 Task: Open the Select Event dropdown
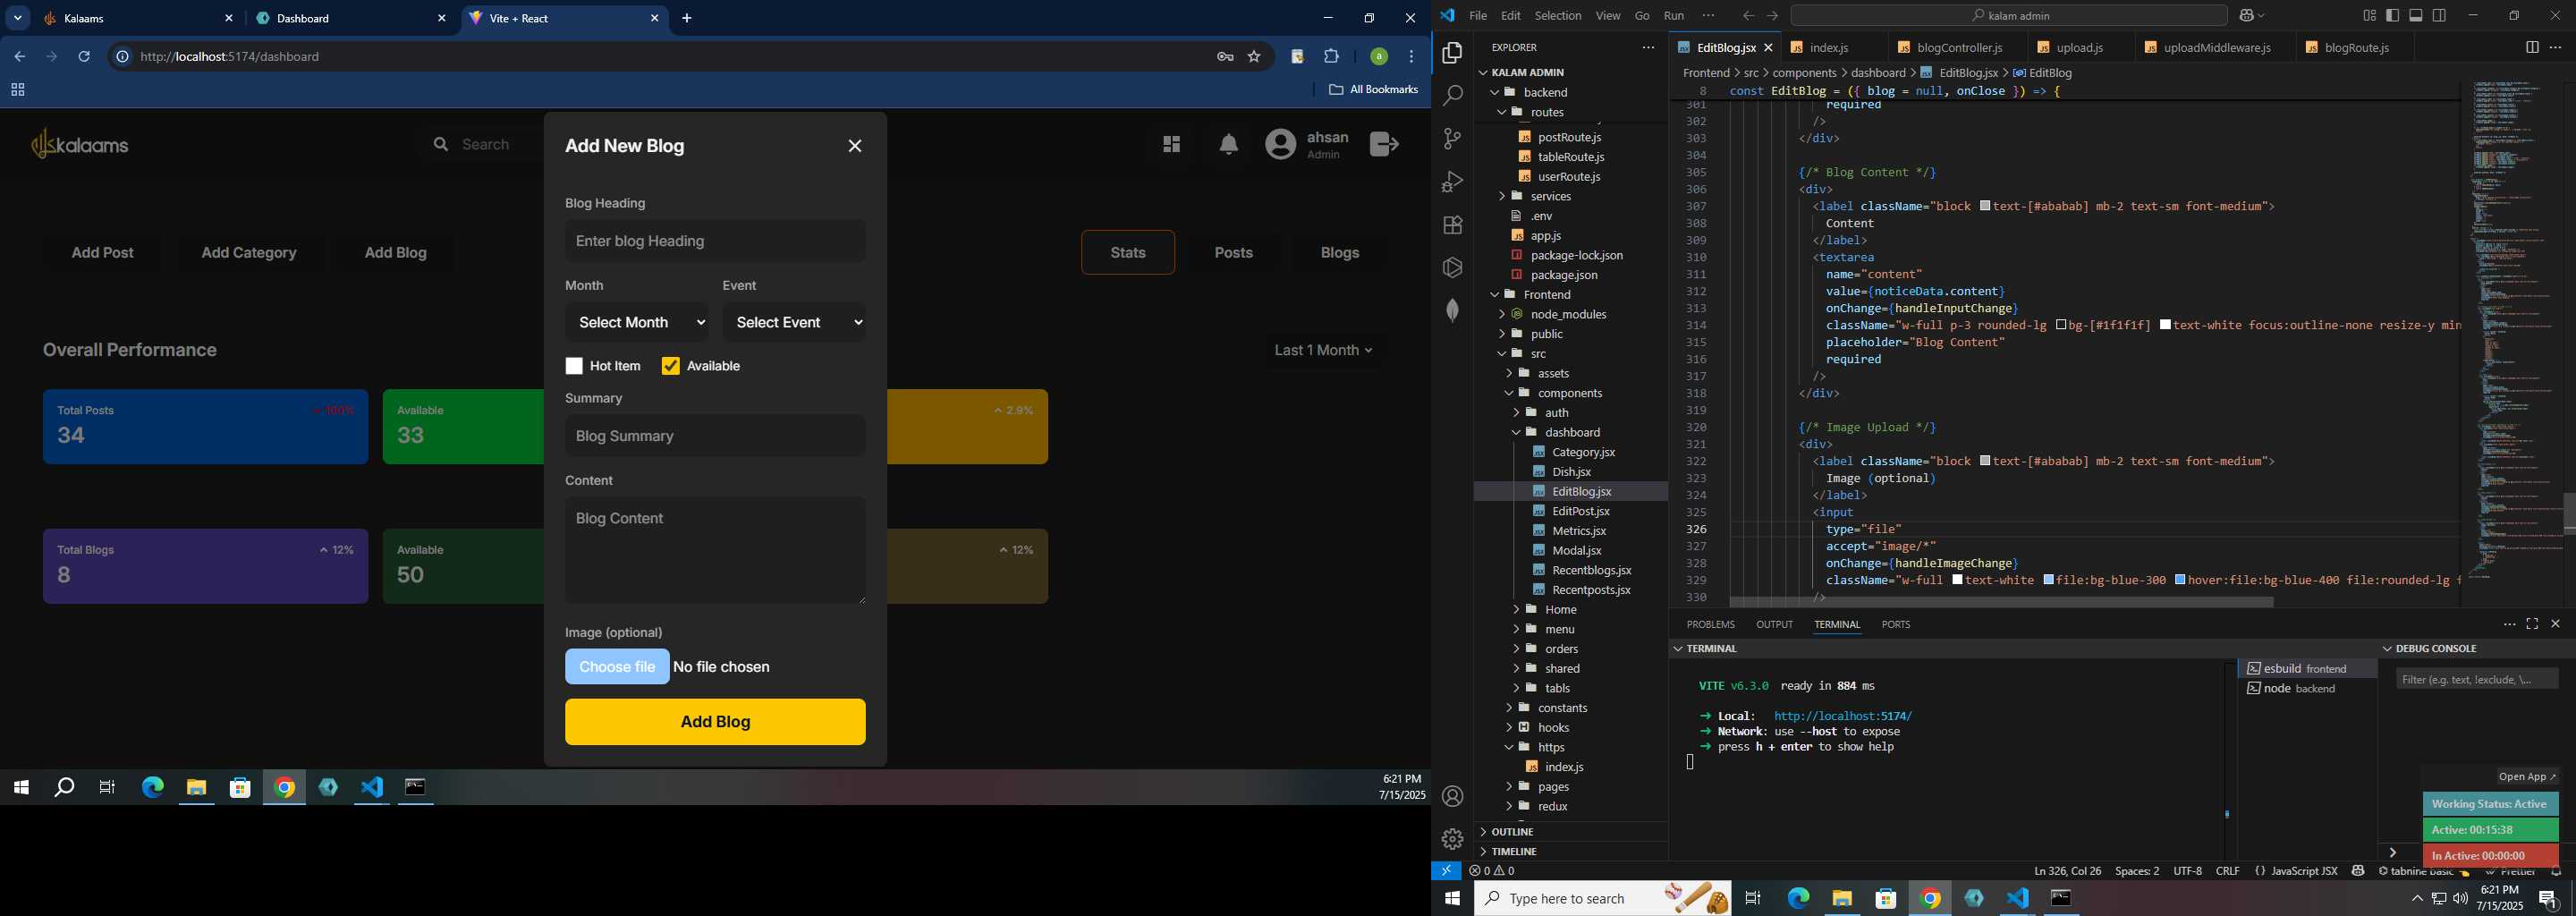click(795, 322)
